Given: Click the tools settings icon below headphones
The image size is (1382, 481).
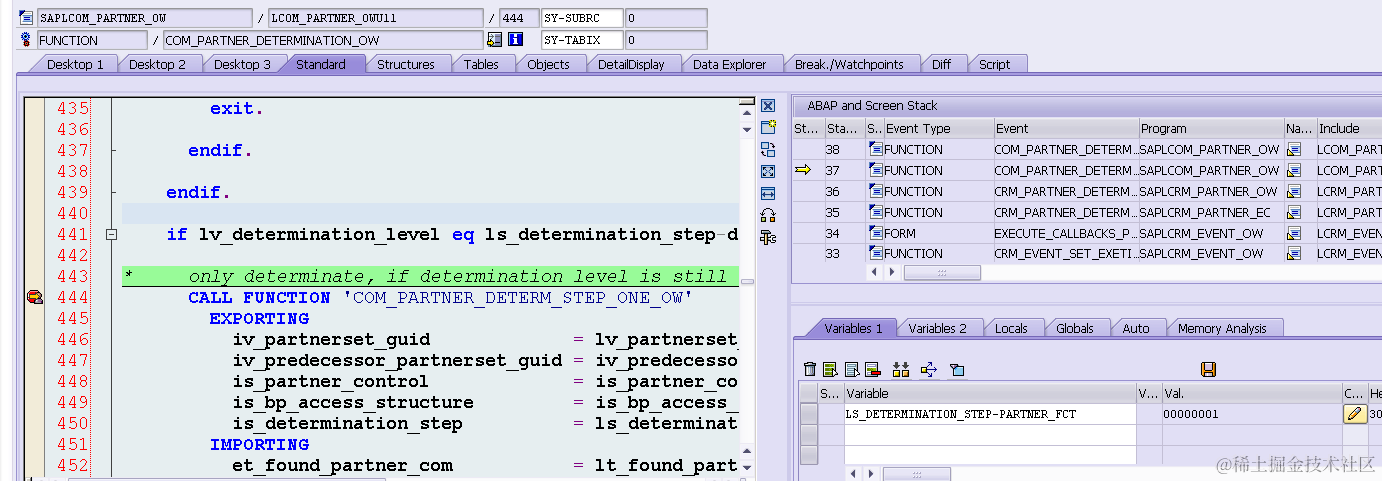Looking at the screenshot, I should (768, 237).
